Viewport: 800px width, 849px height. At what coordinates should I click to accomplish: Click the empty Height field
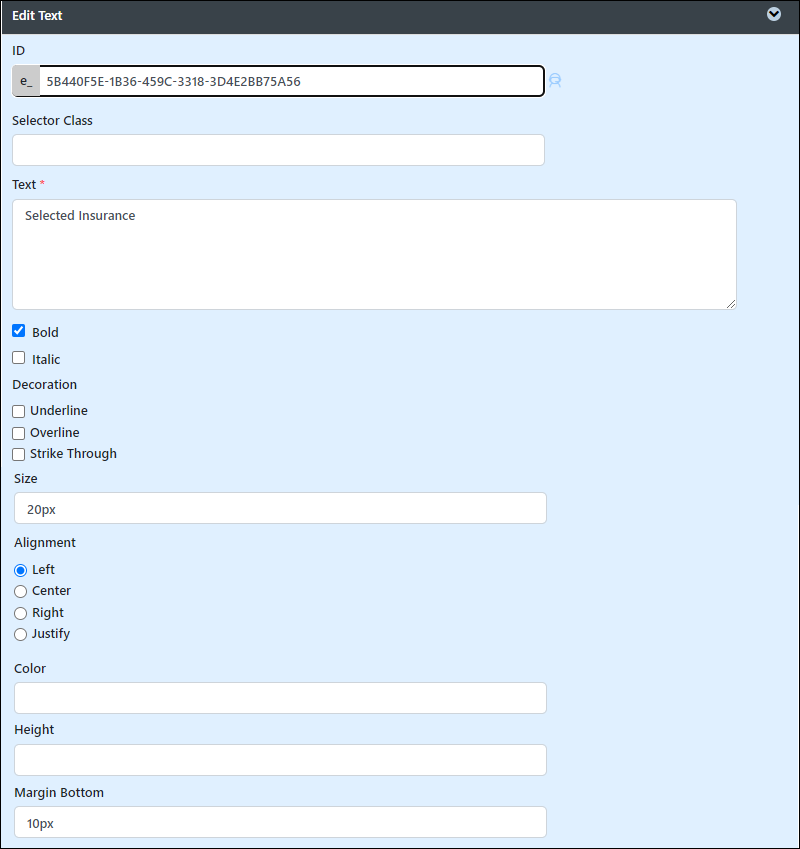280,760
